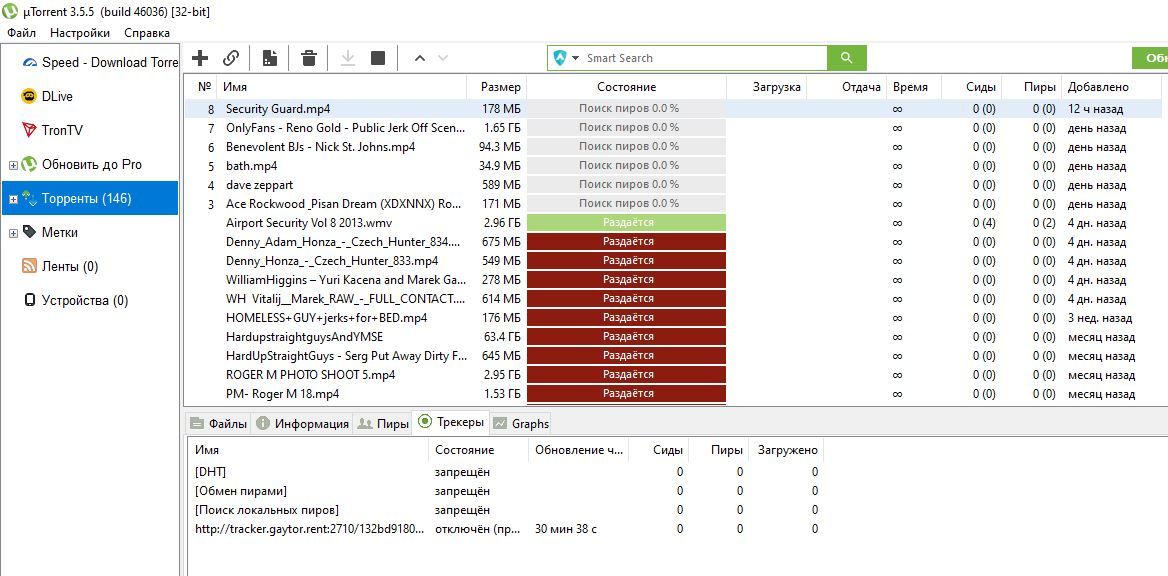The height and width of the screenshot is (576, 1168).
Task: Click the Remove Torrent trash icon
Action: (x=308, y=57)
